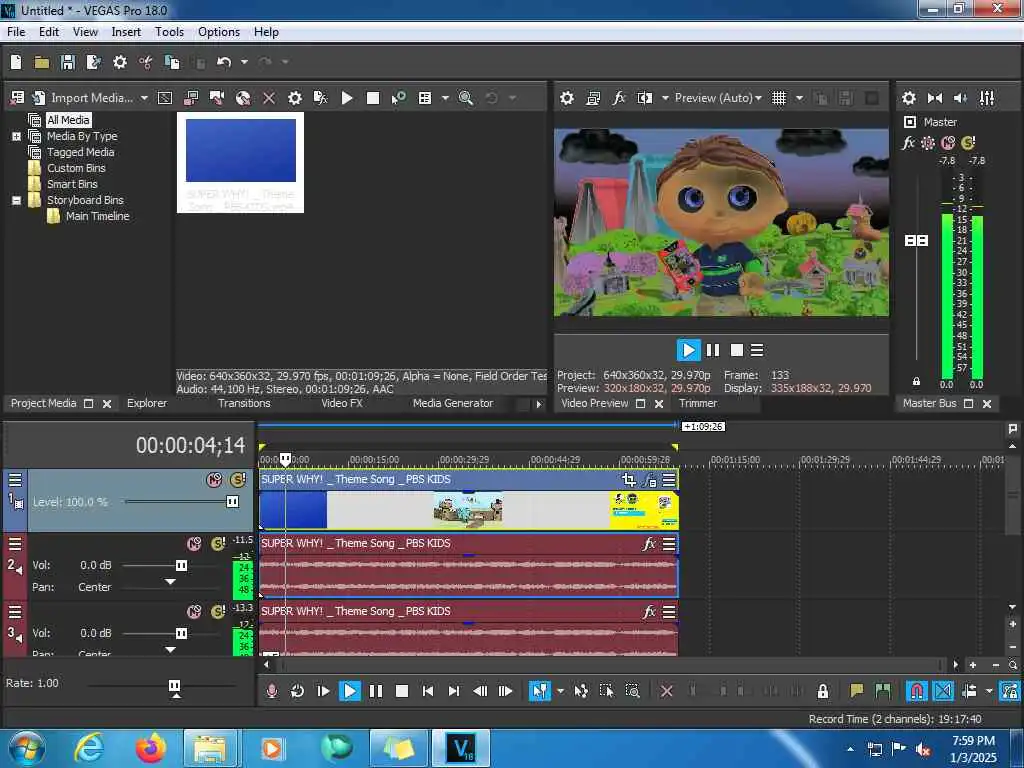Click Master FX icon
The image size is (1024, 768).
(x=908, y=142)
